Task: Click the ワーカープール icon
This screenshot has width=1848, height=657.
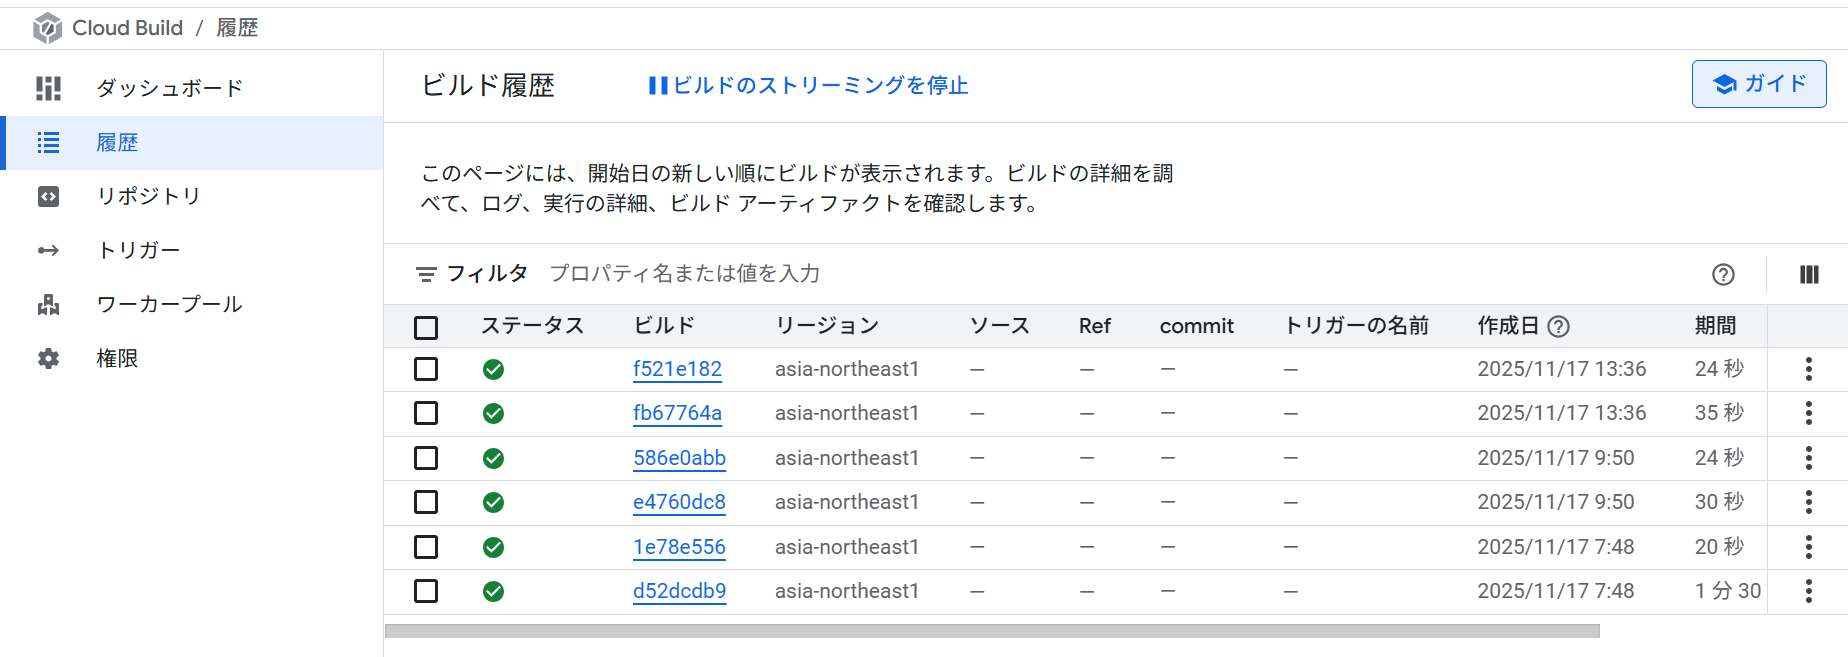Action: click(x=48, y=304)
